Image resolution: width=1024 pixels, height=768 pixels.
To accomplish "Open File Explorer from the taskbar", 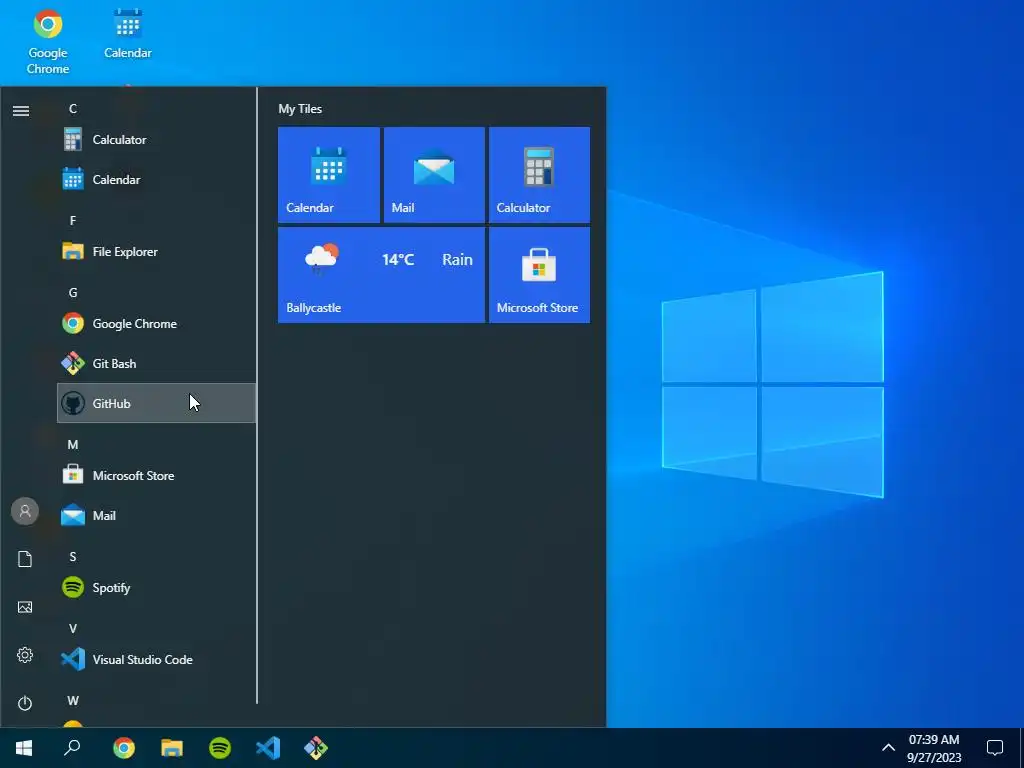I will [x=172, y=748].
